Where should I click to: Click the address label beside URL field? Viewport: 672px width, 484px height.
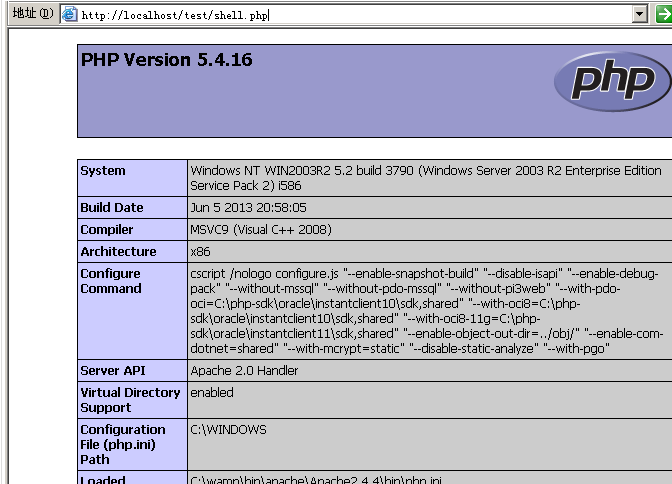coord(33,13)
